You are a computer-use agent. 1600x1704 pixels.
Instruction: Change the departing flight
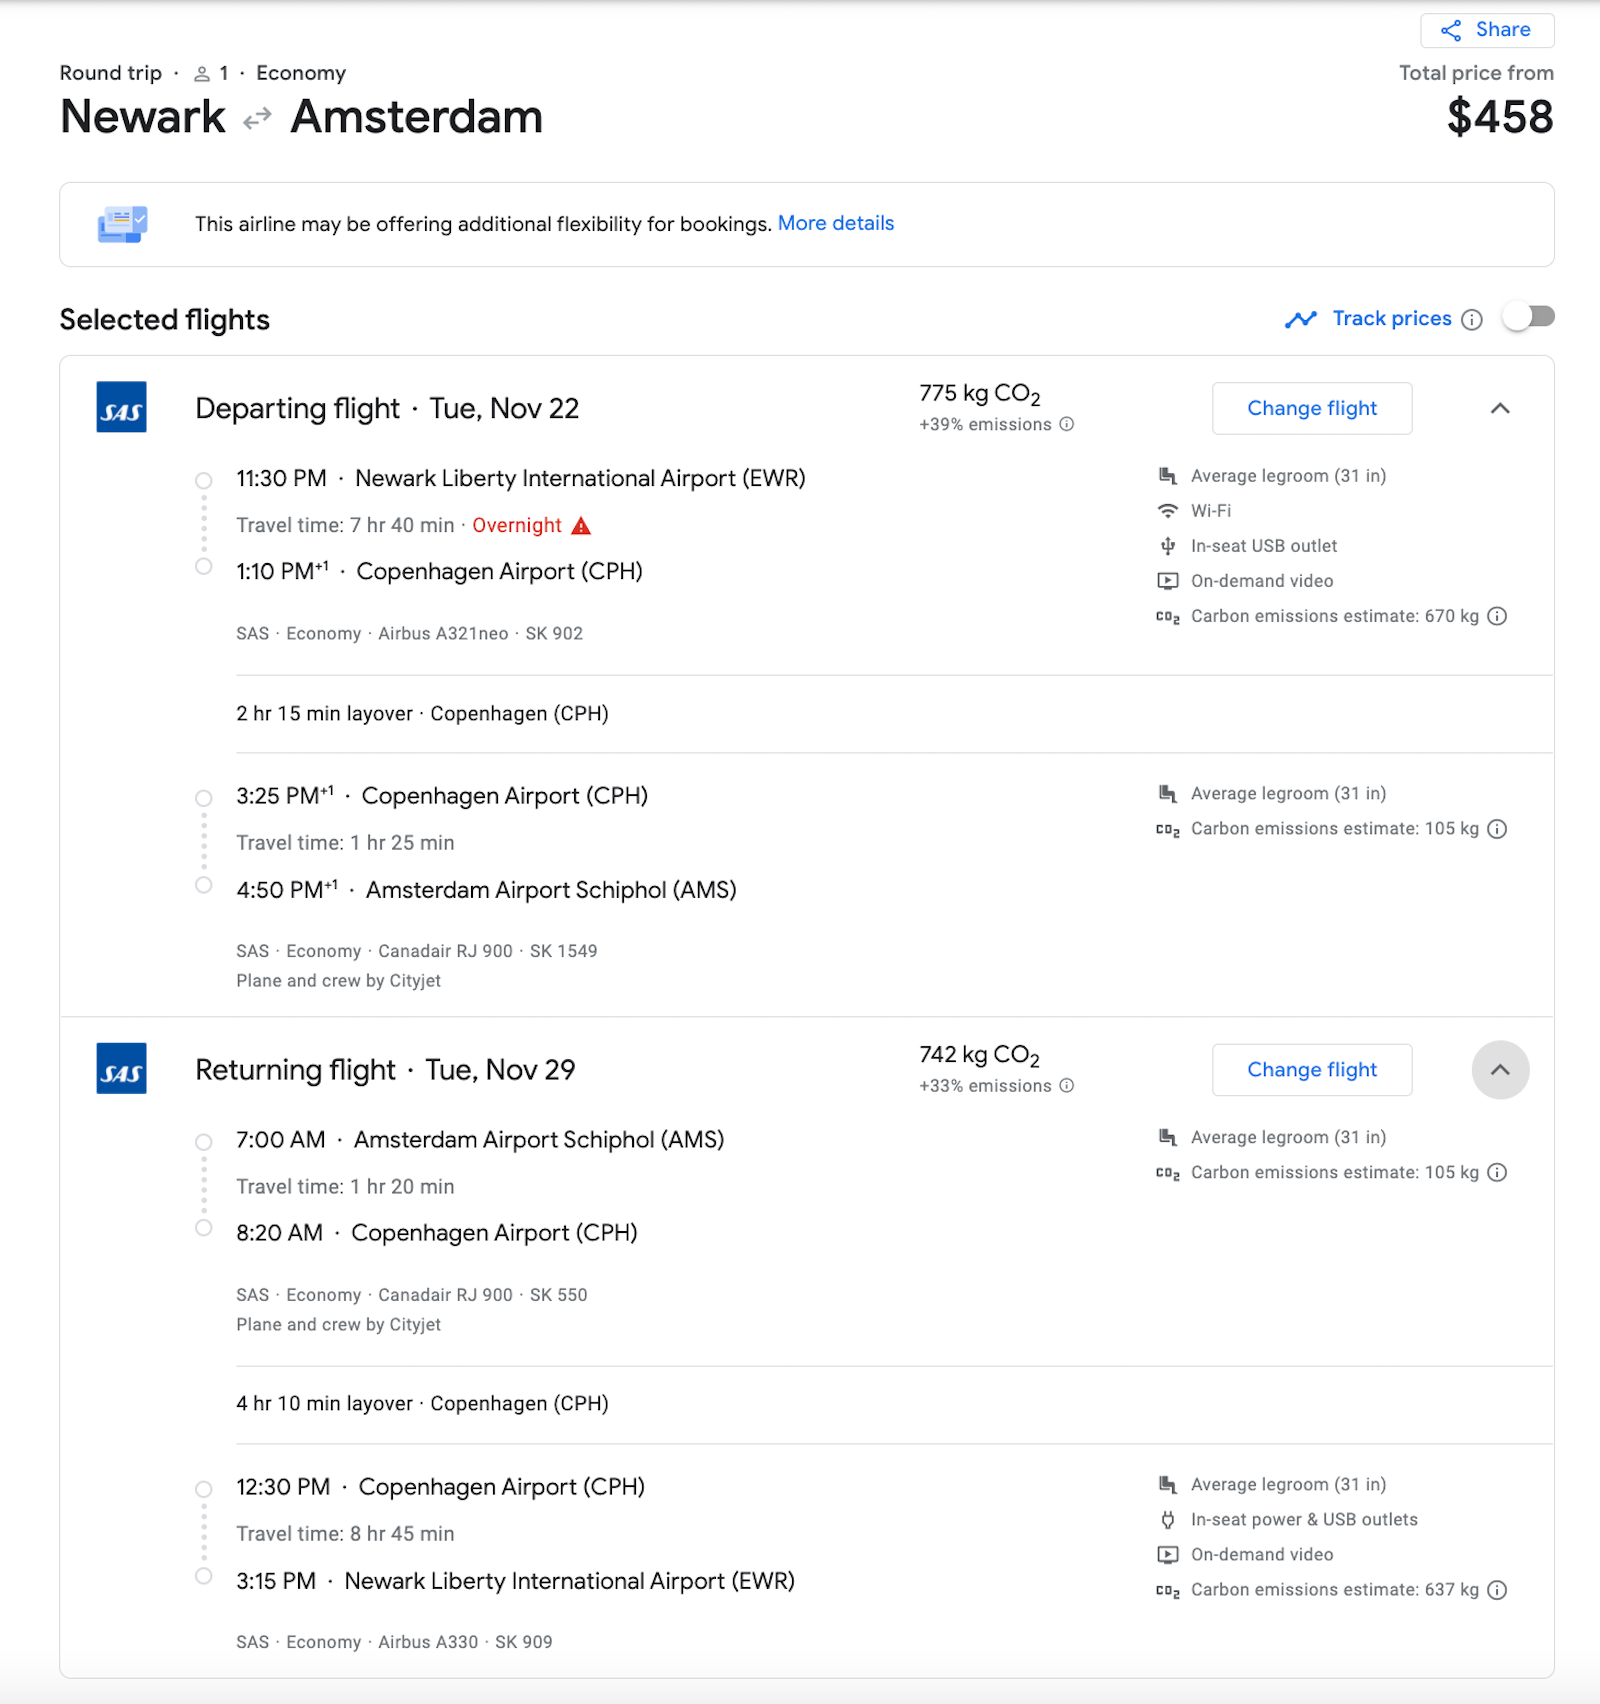[x=1311, y=408]
